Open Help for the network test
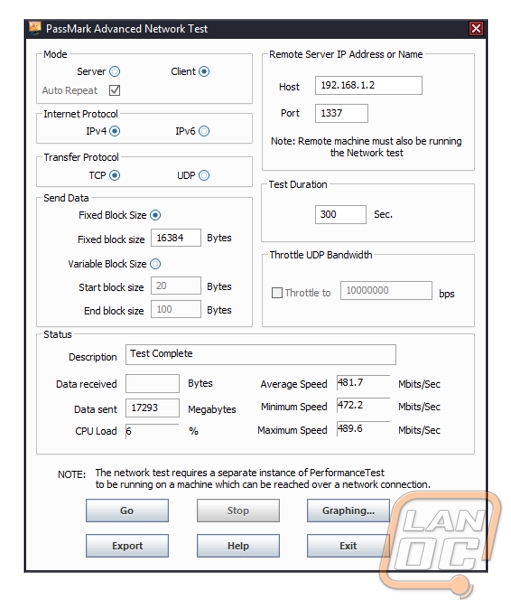This screenshot has height=600, width=511. 238,546
